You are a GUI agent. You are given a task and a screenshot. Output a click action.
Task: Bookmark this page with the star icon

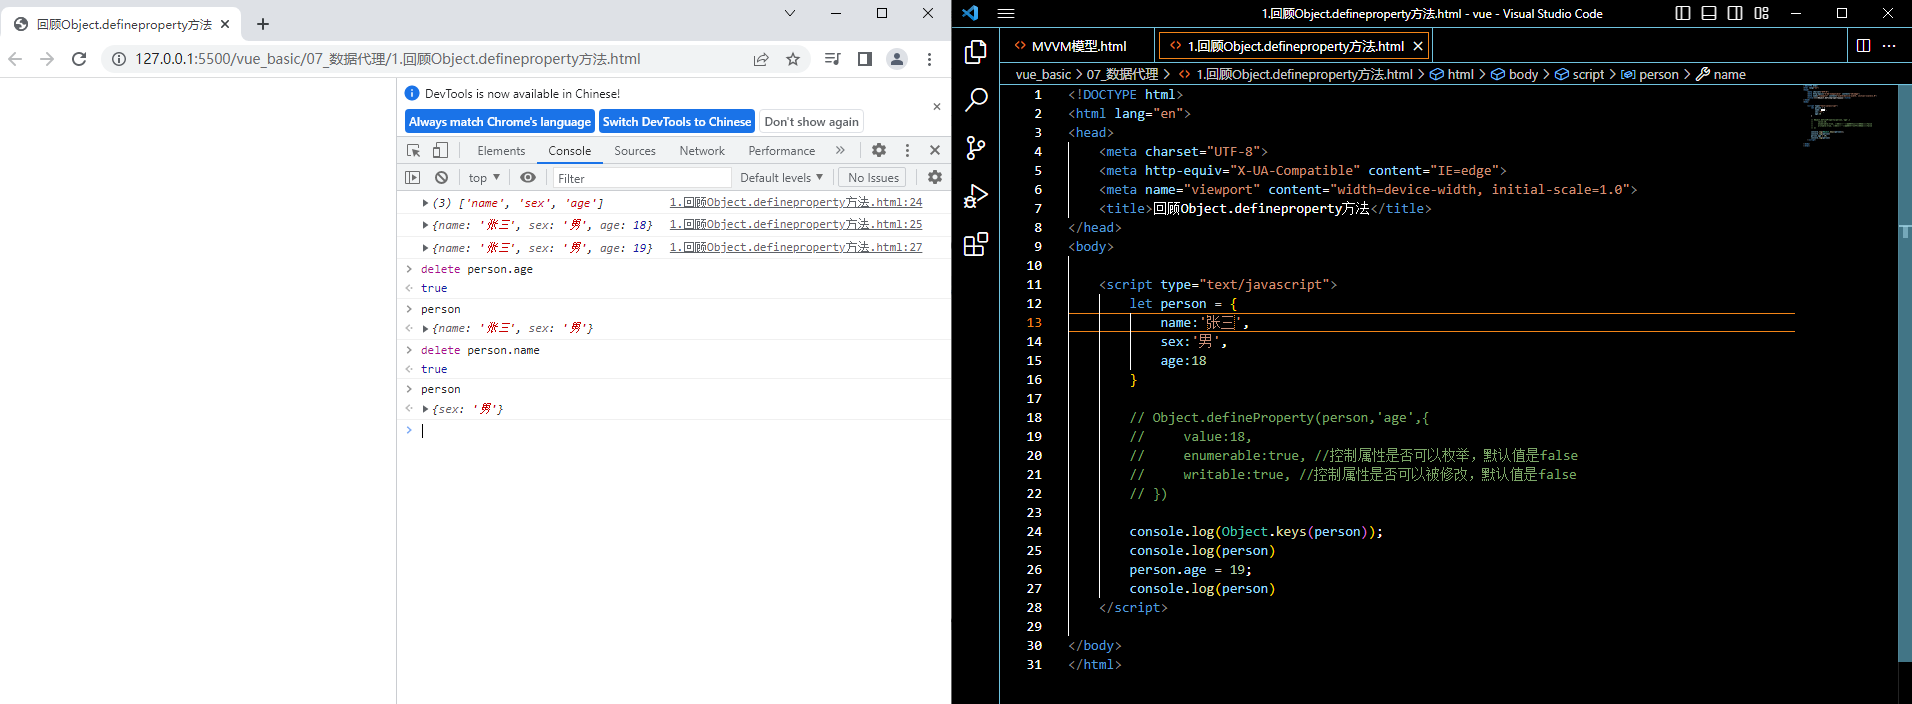(x=793, y=59)
